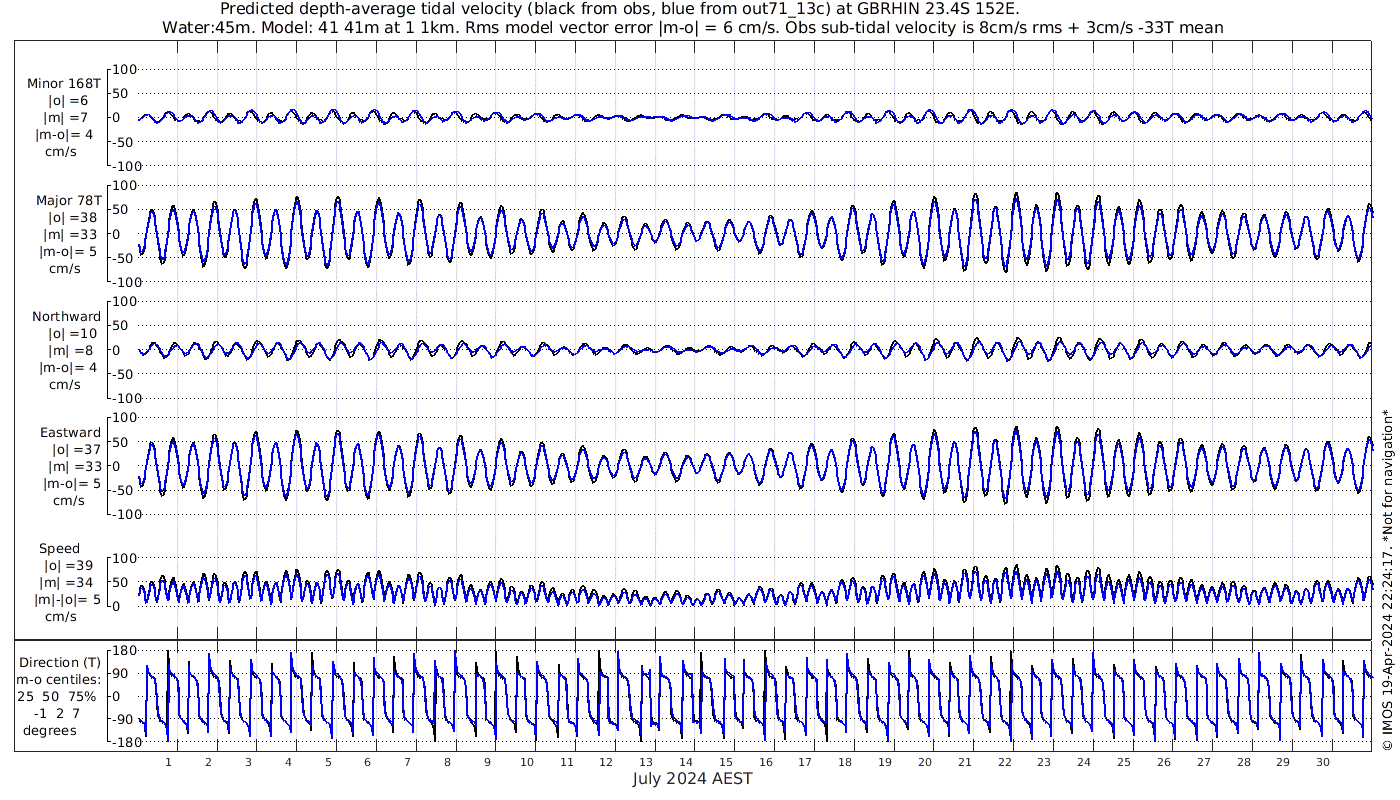Click the subtitle line starting 'Water:45m. Model'
1400x800 pixels.
pyautogui.click(x=692, y=27)
